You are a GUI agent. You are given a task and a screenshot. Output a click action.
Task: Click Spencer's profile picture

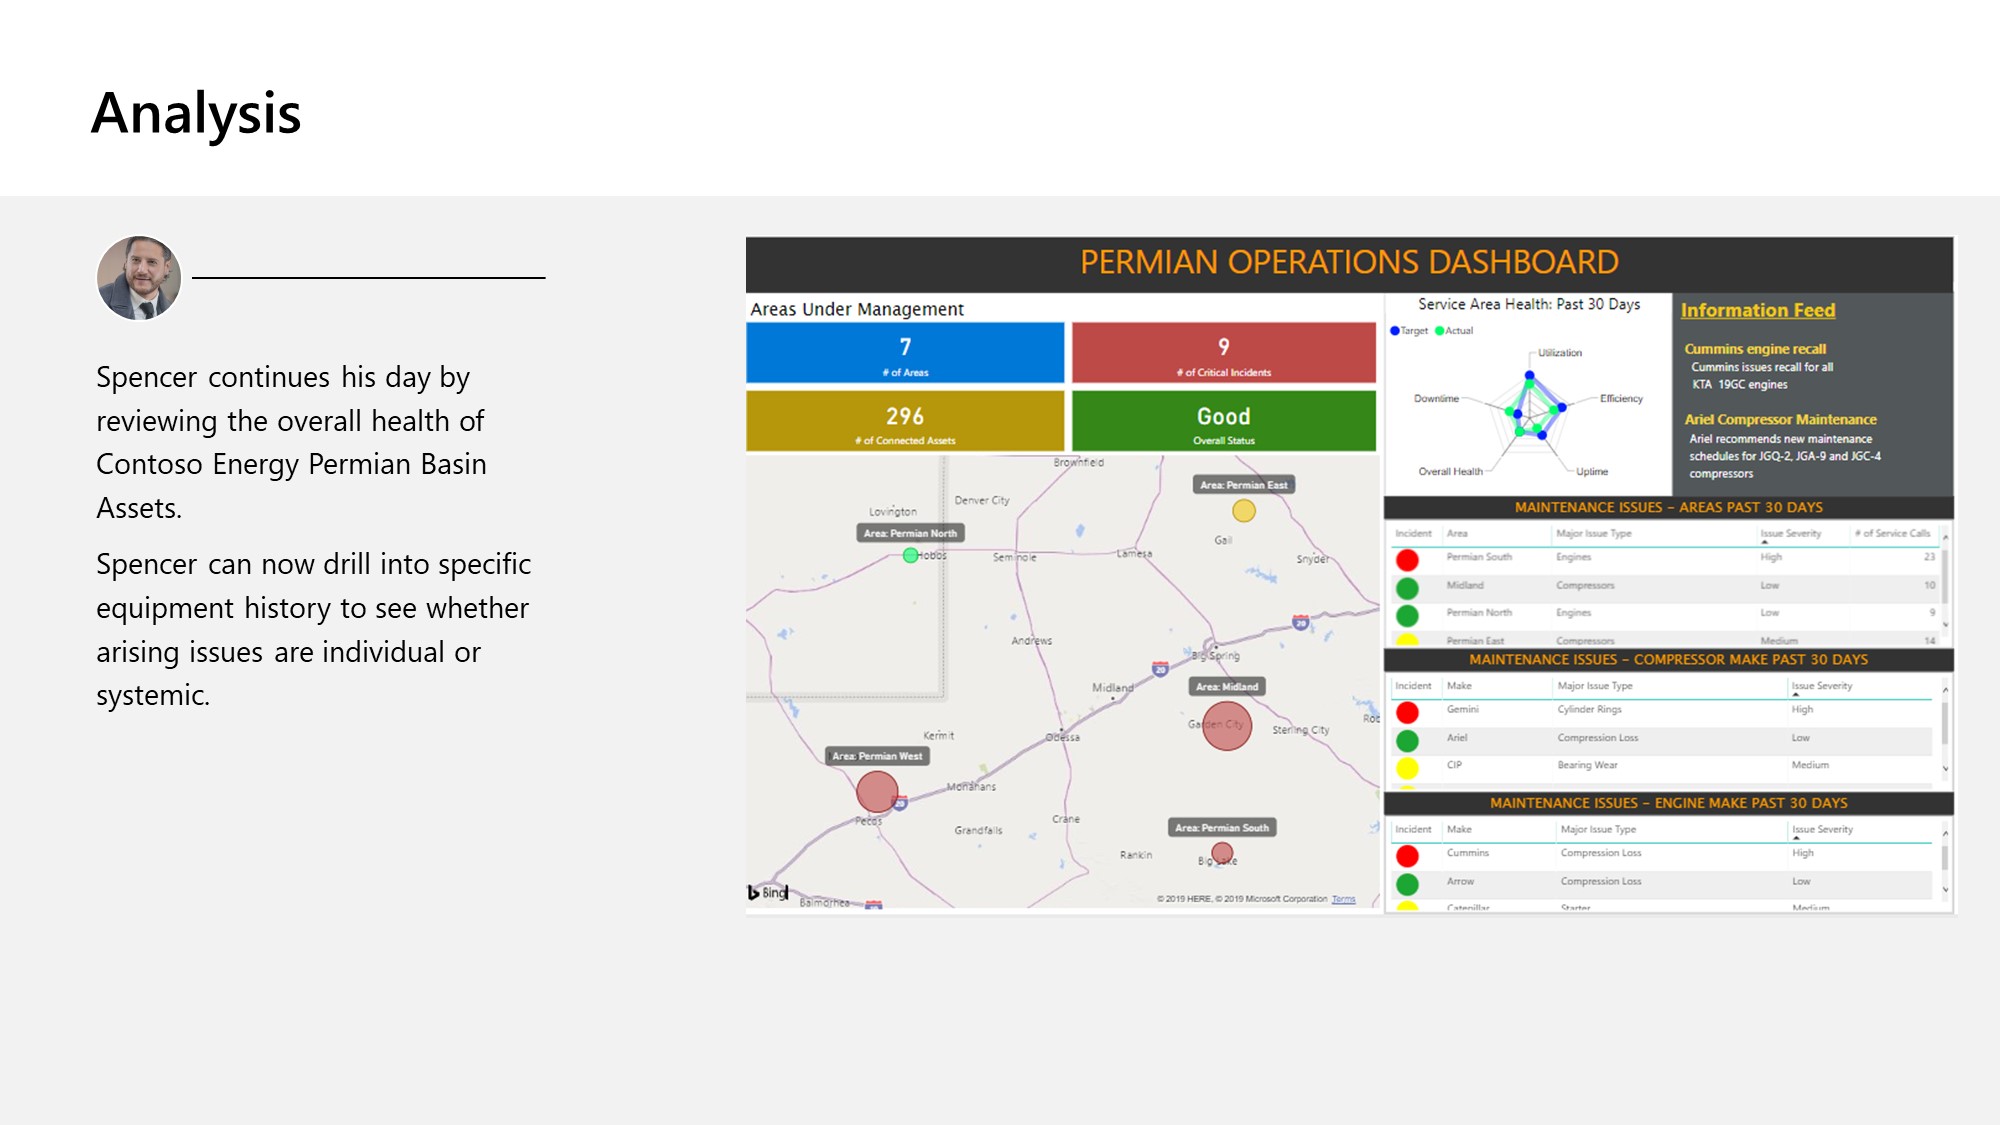click(x=139, y=278)
